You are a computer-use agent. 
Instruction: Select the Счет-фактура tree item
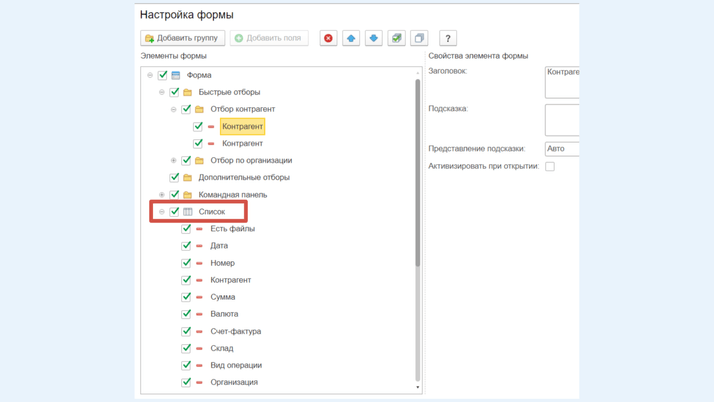[x=235, y=331]
